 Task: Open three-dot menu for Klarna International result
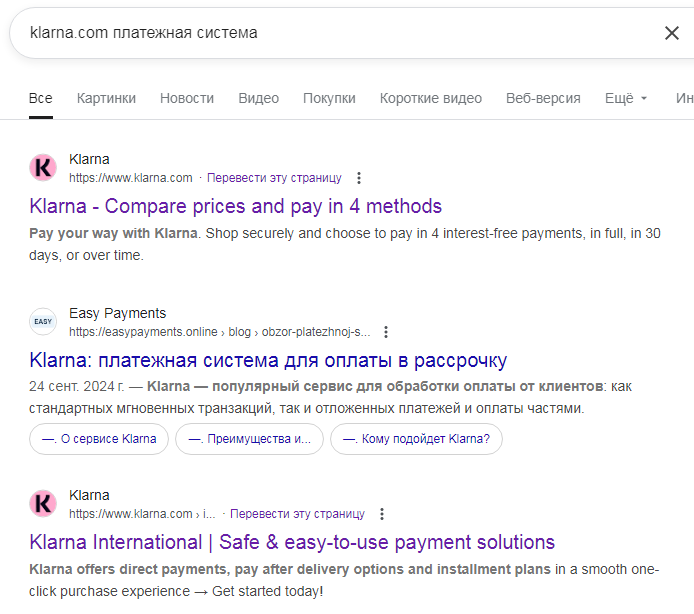[x=381, y=514]
